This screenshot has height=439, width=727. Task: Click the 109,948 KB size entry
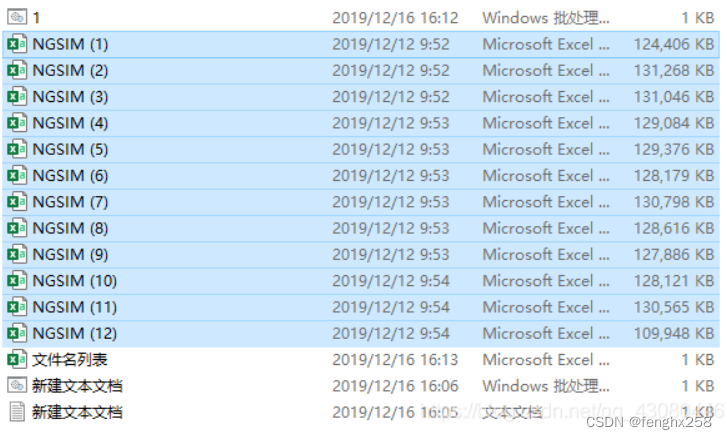click(x=673, y=333)
